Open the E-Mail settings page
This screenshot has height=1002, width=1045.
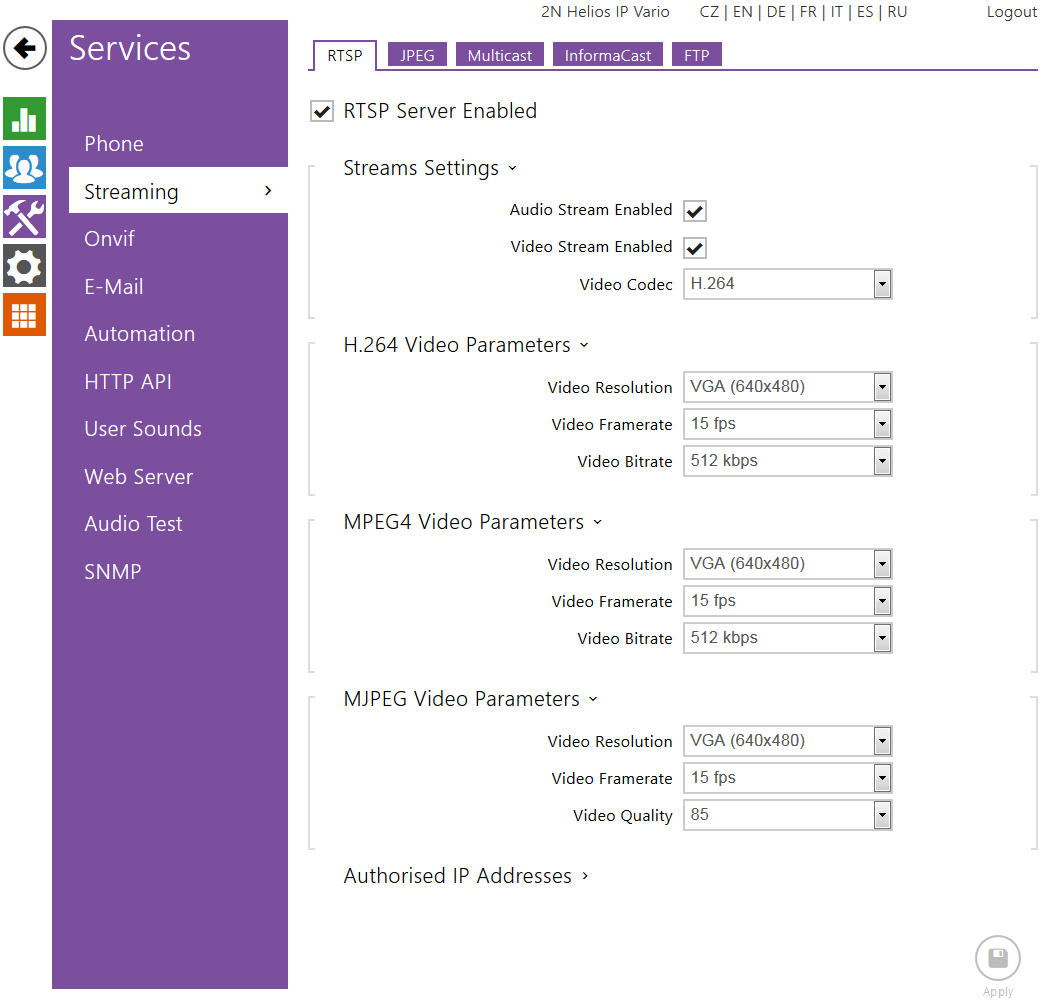click(113, 286)
